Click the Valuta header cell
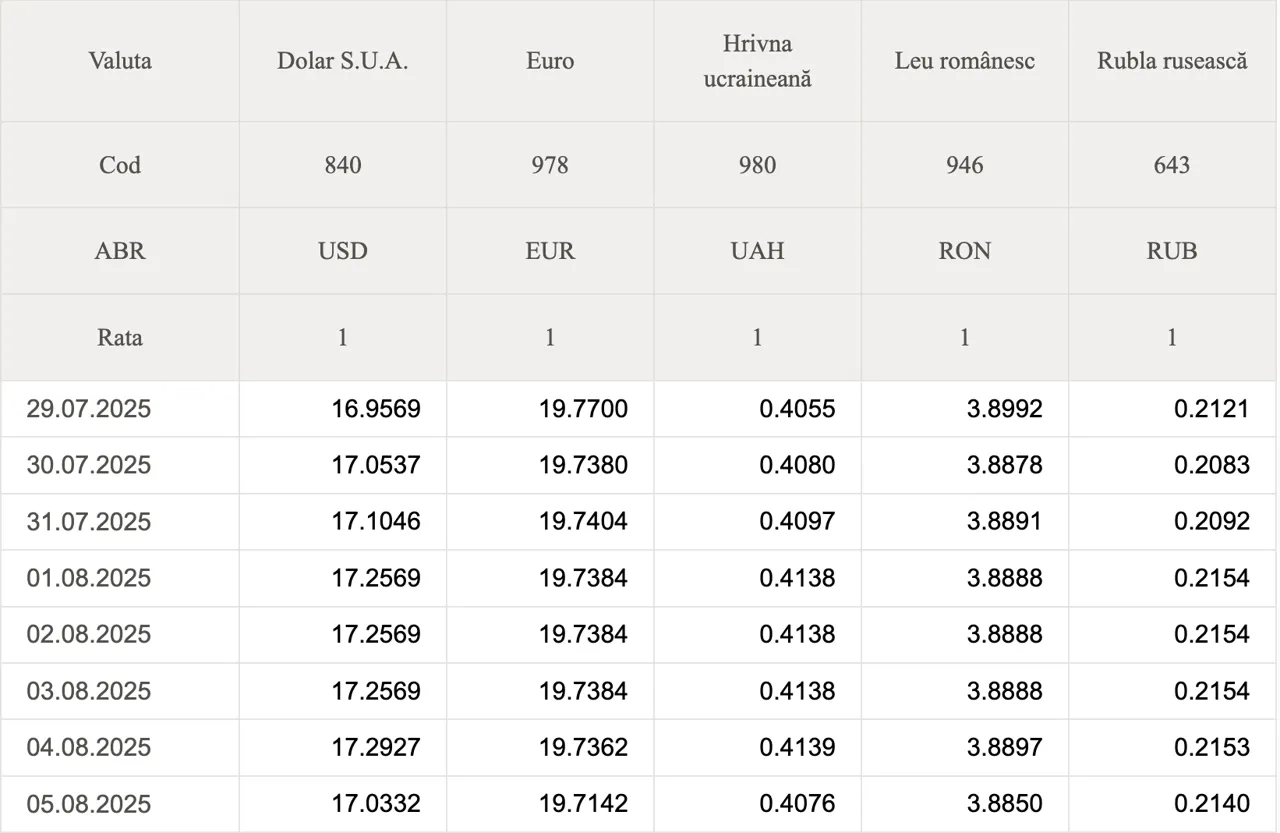1280x833 pixels. [x=120, y=61]
